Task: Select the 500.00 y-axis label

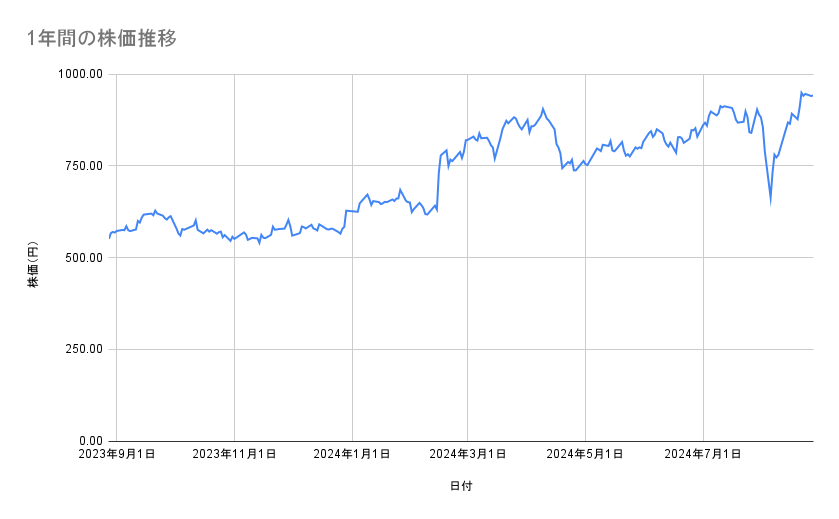Action: click(x=84, y=257)
